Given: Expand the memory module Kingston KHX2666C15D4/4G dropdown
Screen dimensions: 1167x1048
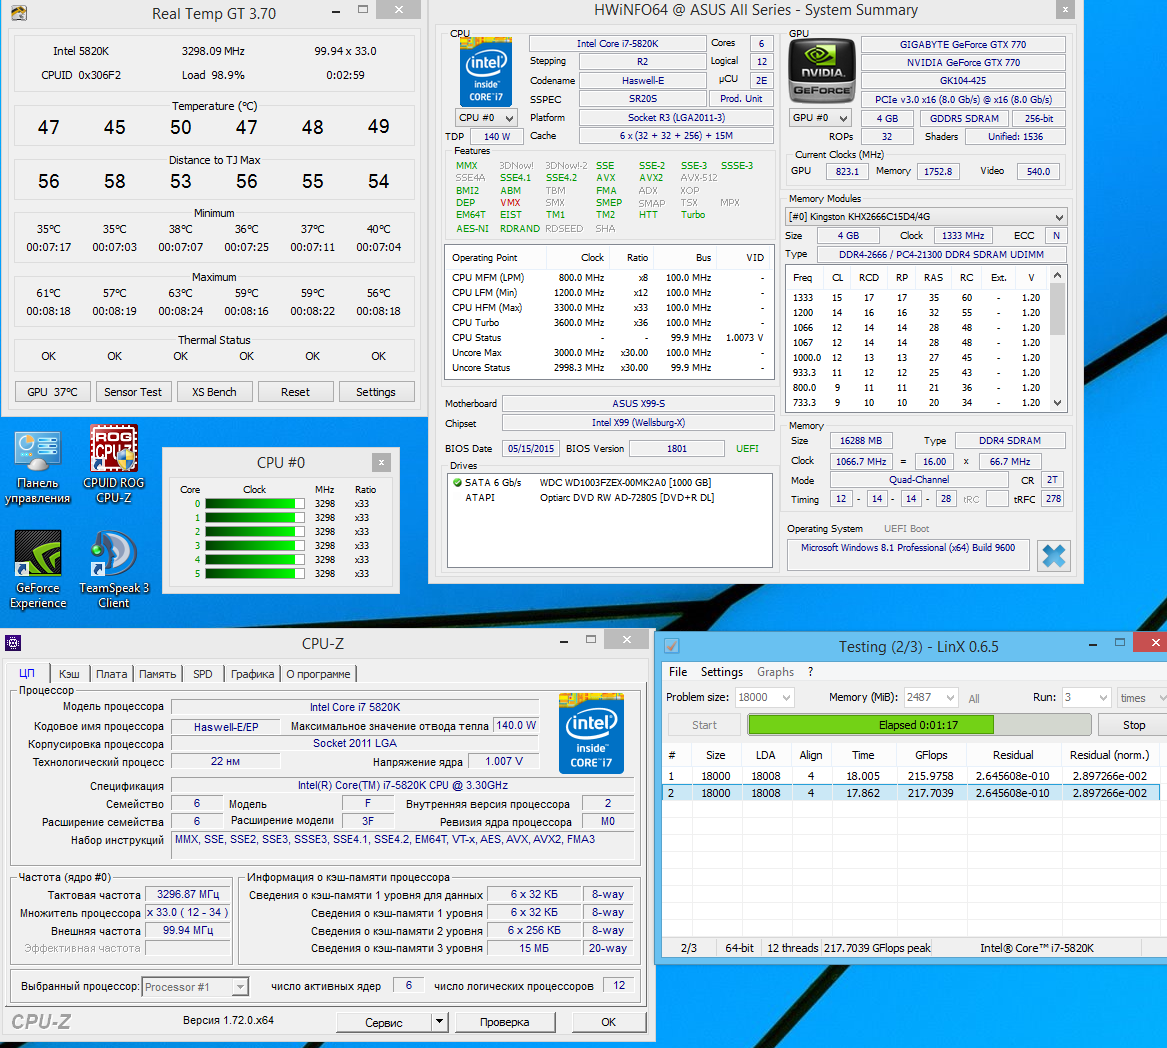Looking at the screenshot, I should click(x=927, y=217).
